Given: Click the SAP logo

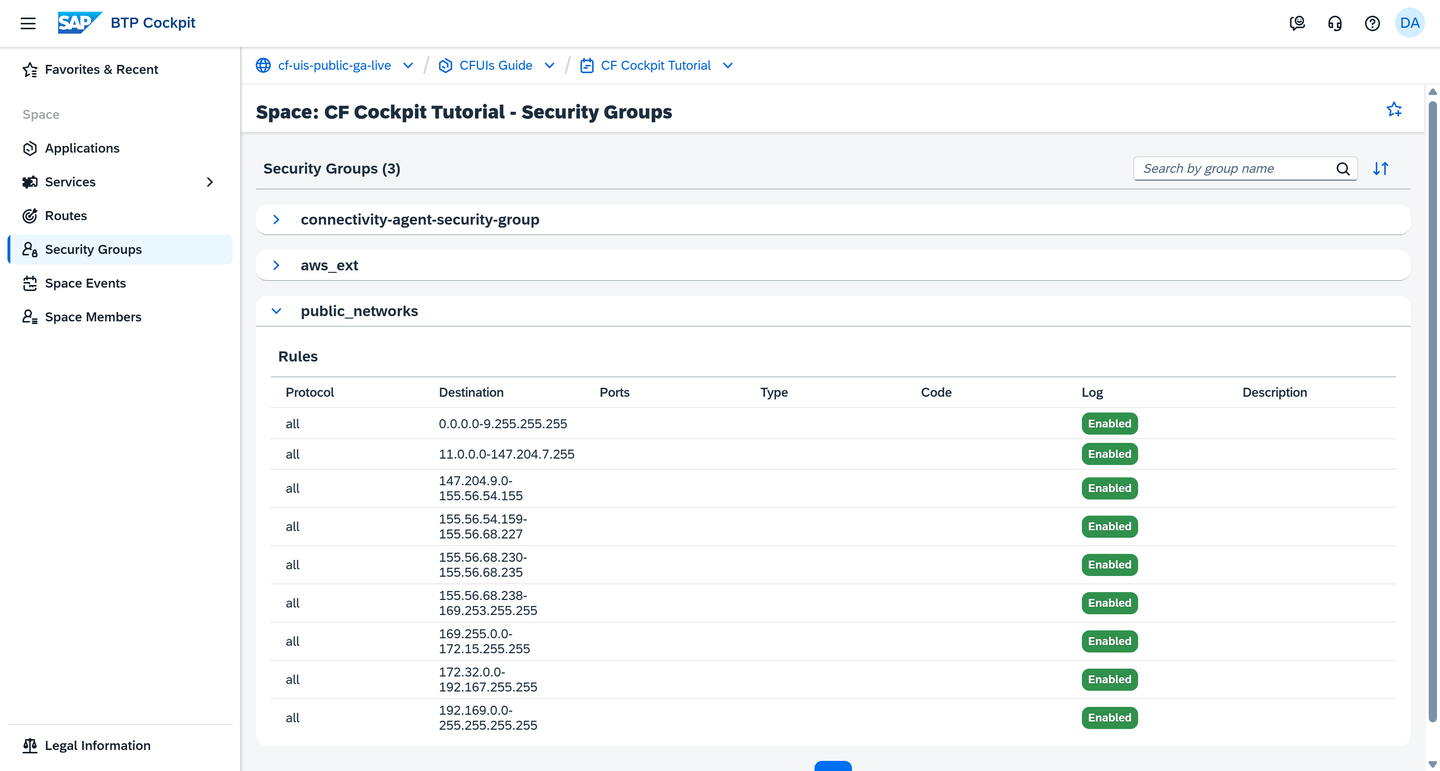Looking at the screenshot, I should pyautogui.click(x=79, y=23).
